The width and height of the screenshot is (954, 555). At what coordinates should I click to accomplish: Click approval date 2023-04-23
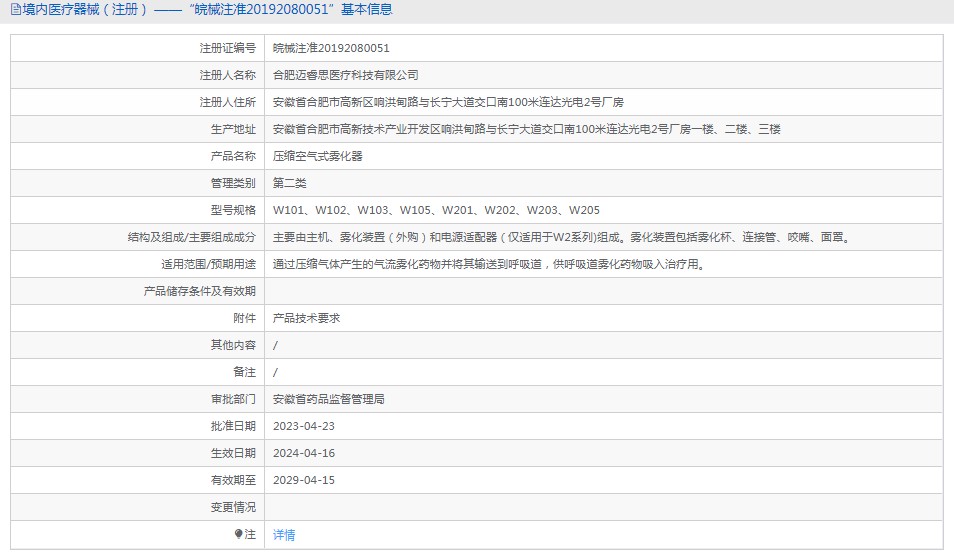[x=304, y=426]
